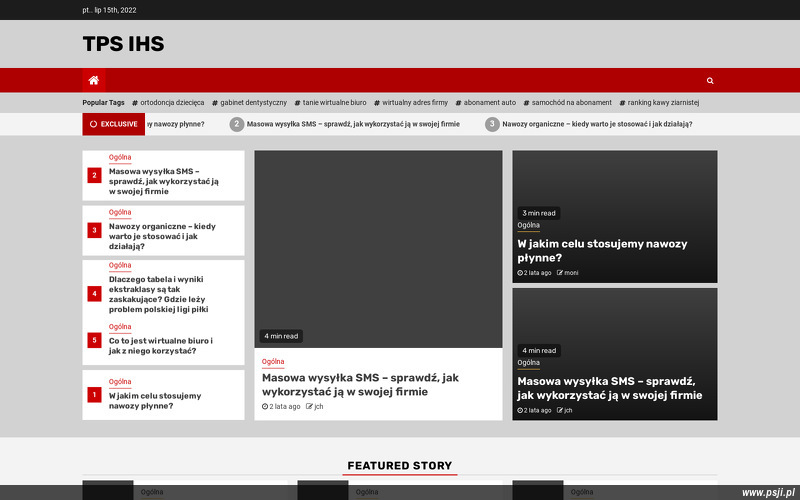Viewport: 800px width, 500px height.
Task: Open the 'ranking kawy ziarnistej' tag
Action: [x=662, y=102]
